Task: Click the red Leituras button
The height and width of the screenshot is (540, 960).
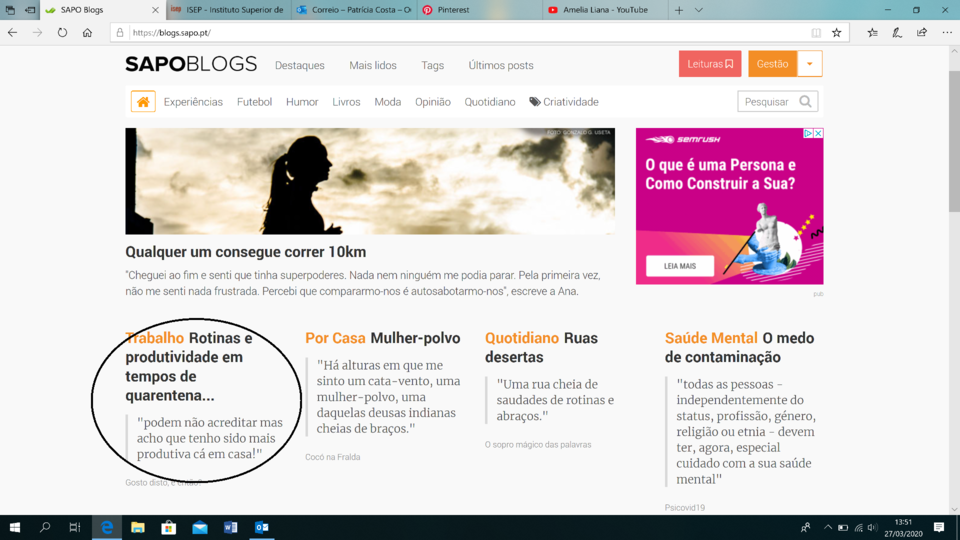Action: [x=709, y=64]
